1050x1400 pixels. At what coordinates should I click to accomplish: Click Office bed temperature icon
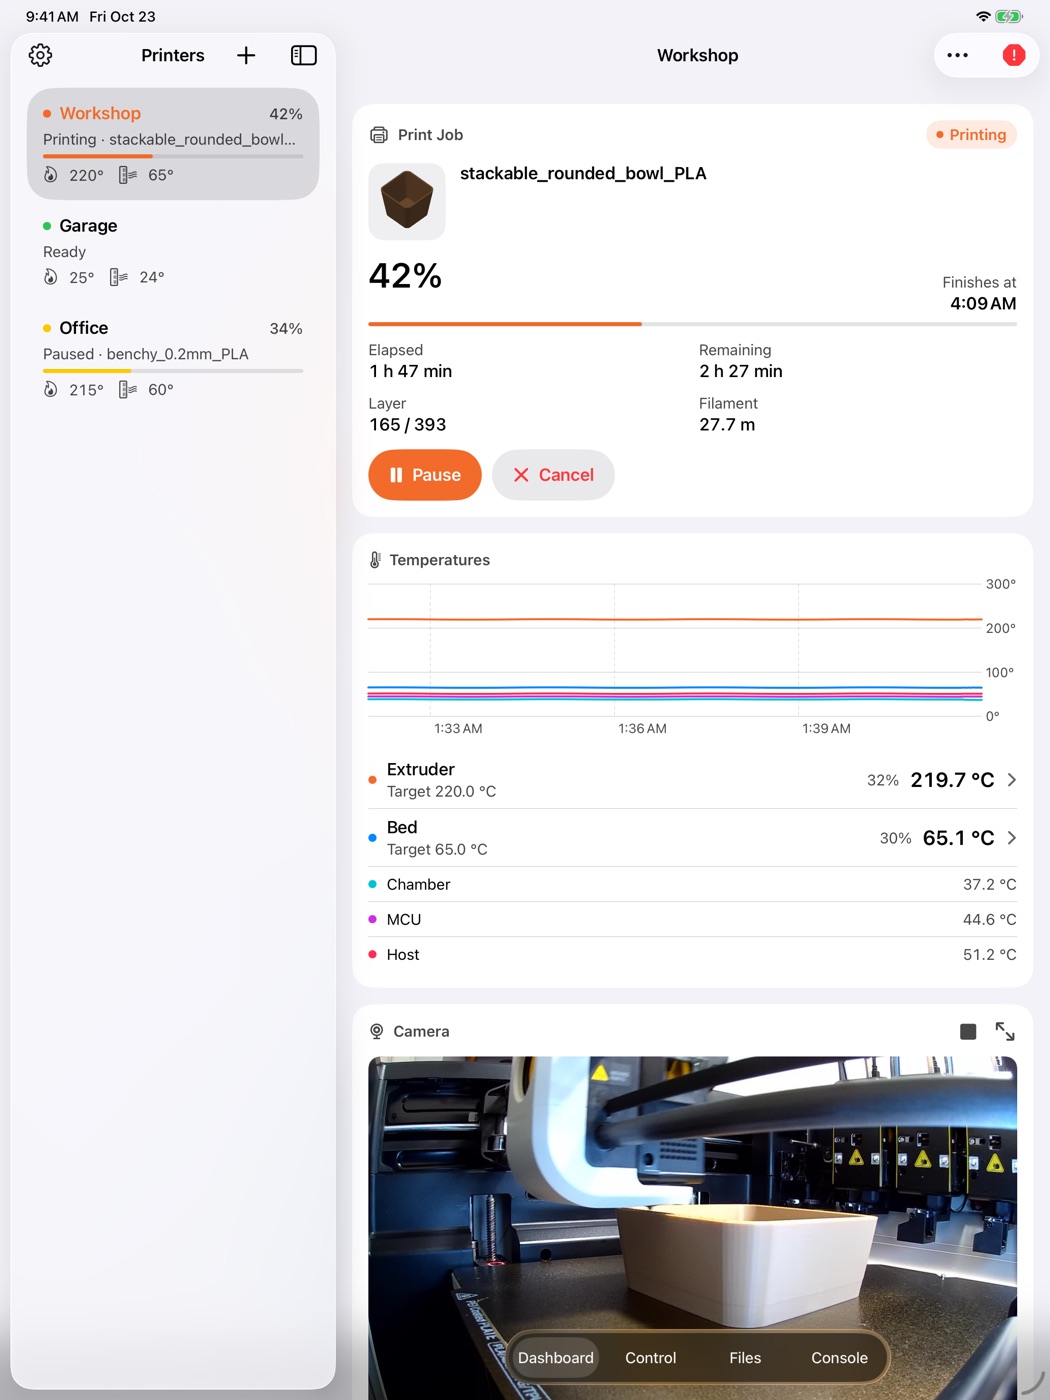(x=128, y=389)
